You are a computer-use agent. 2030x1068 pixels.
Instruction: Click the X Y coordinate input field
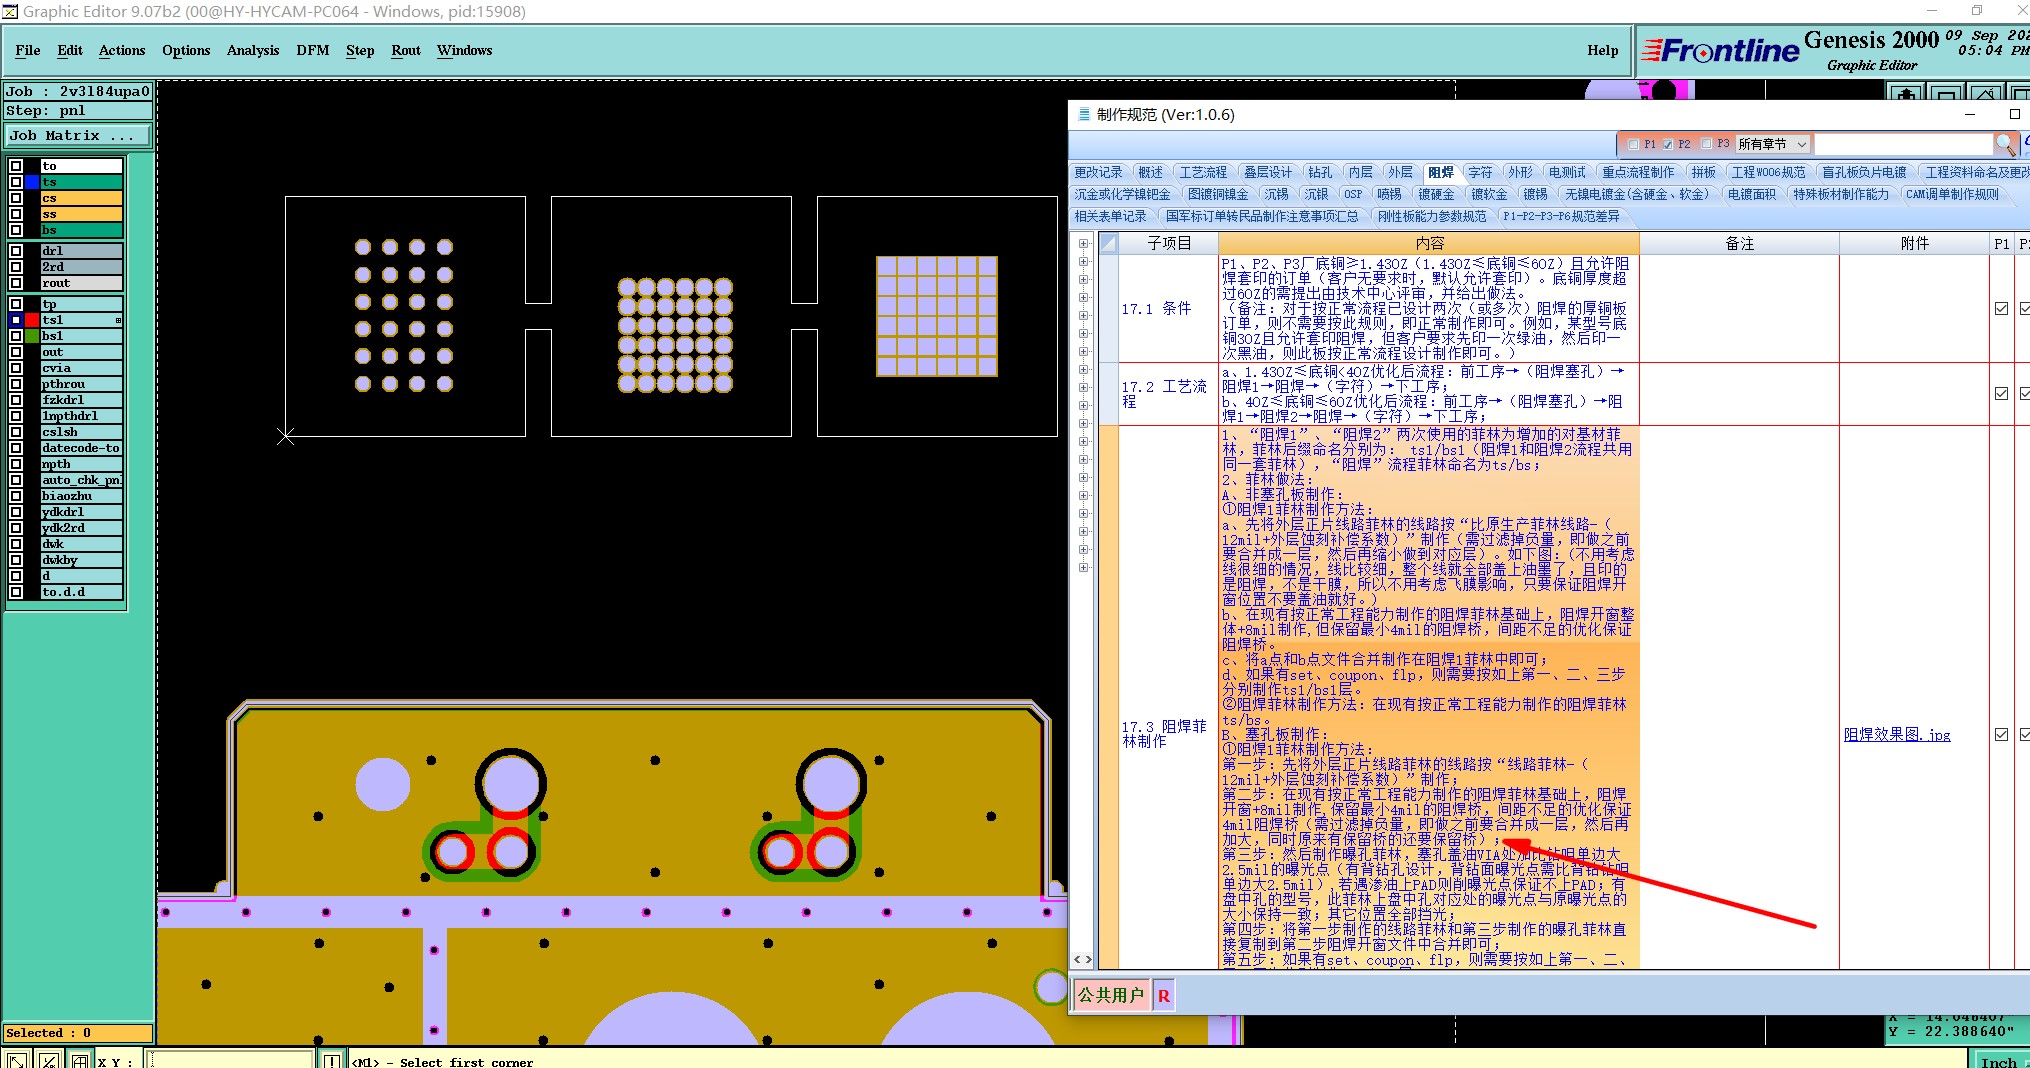point(231,1060)
